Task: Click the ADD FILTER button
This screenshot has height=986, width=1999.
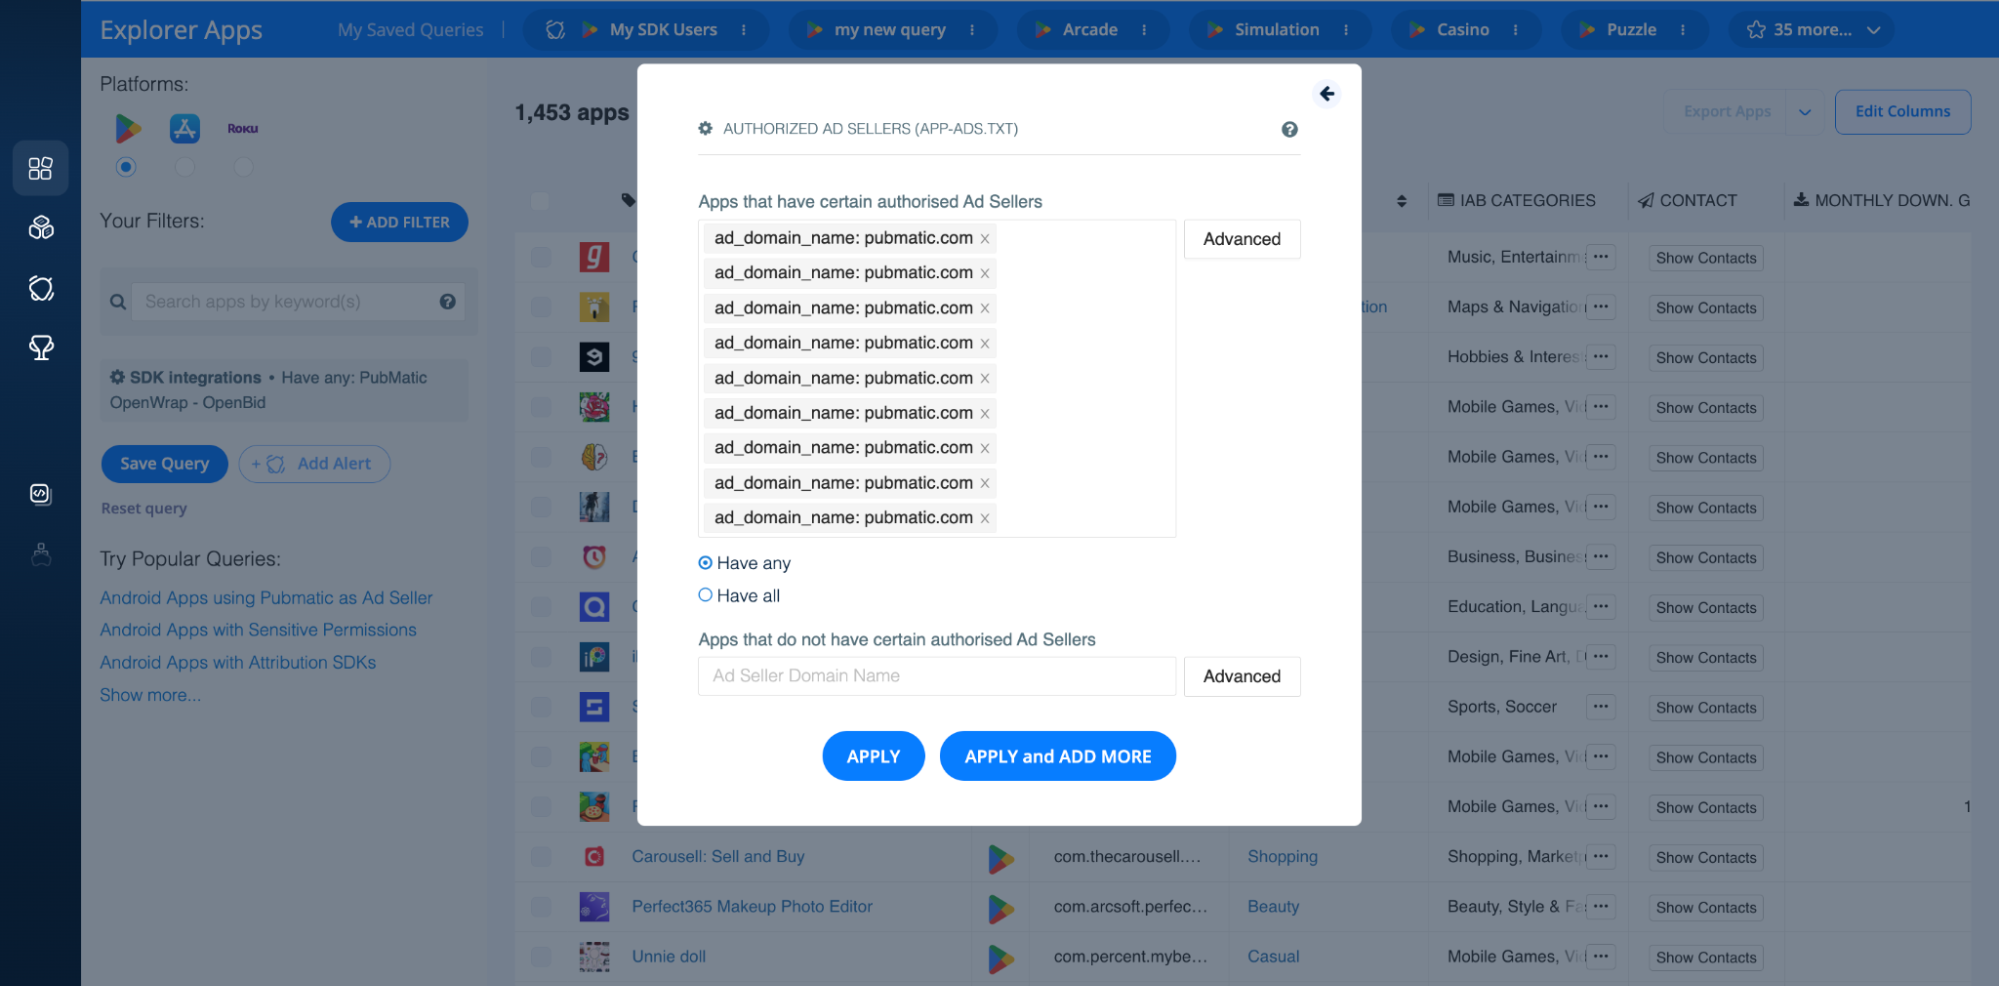Action: click(x=399, y=222)
